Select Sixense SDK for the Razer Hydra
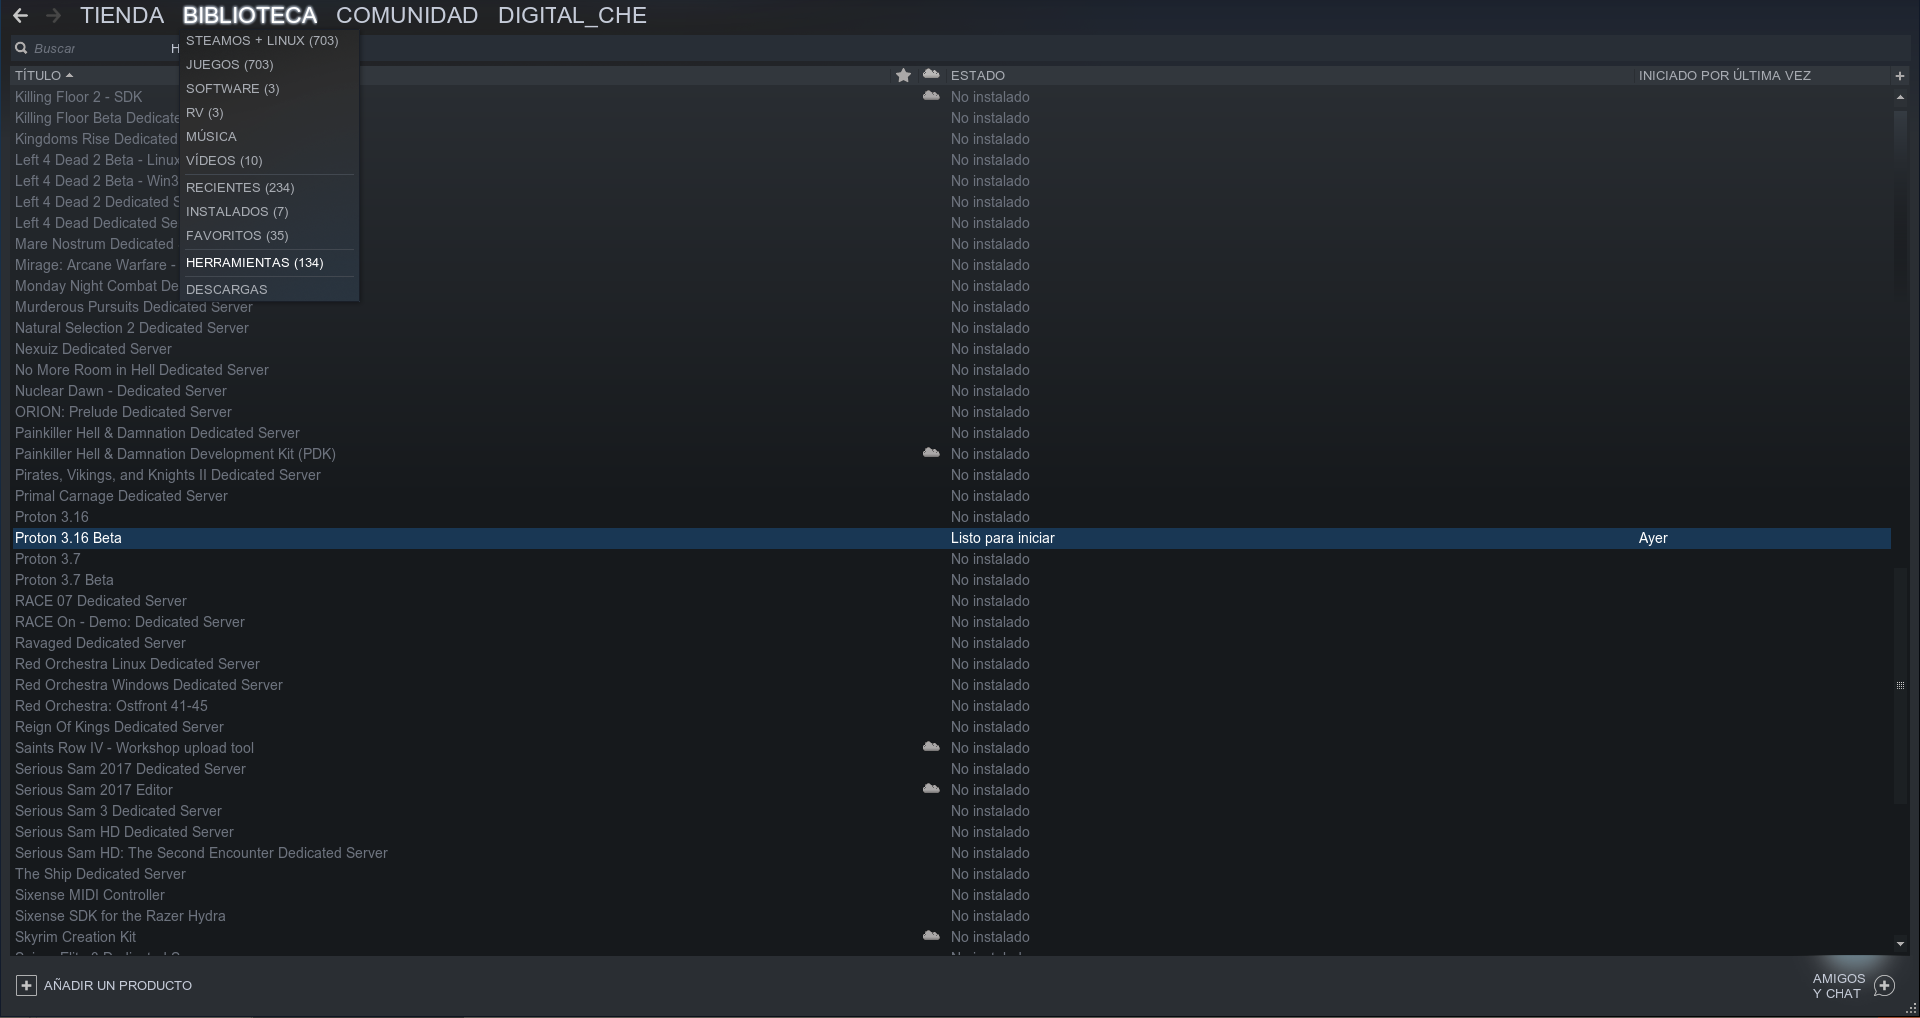The width and height of the screenshot is (1920, 1018). coord(120,916)
